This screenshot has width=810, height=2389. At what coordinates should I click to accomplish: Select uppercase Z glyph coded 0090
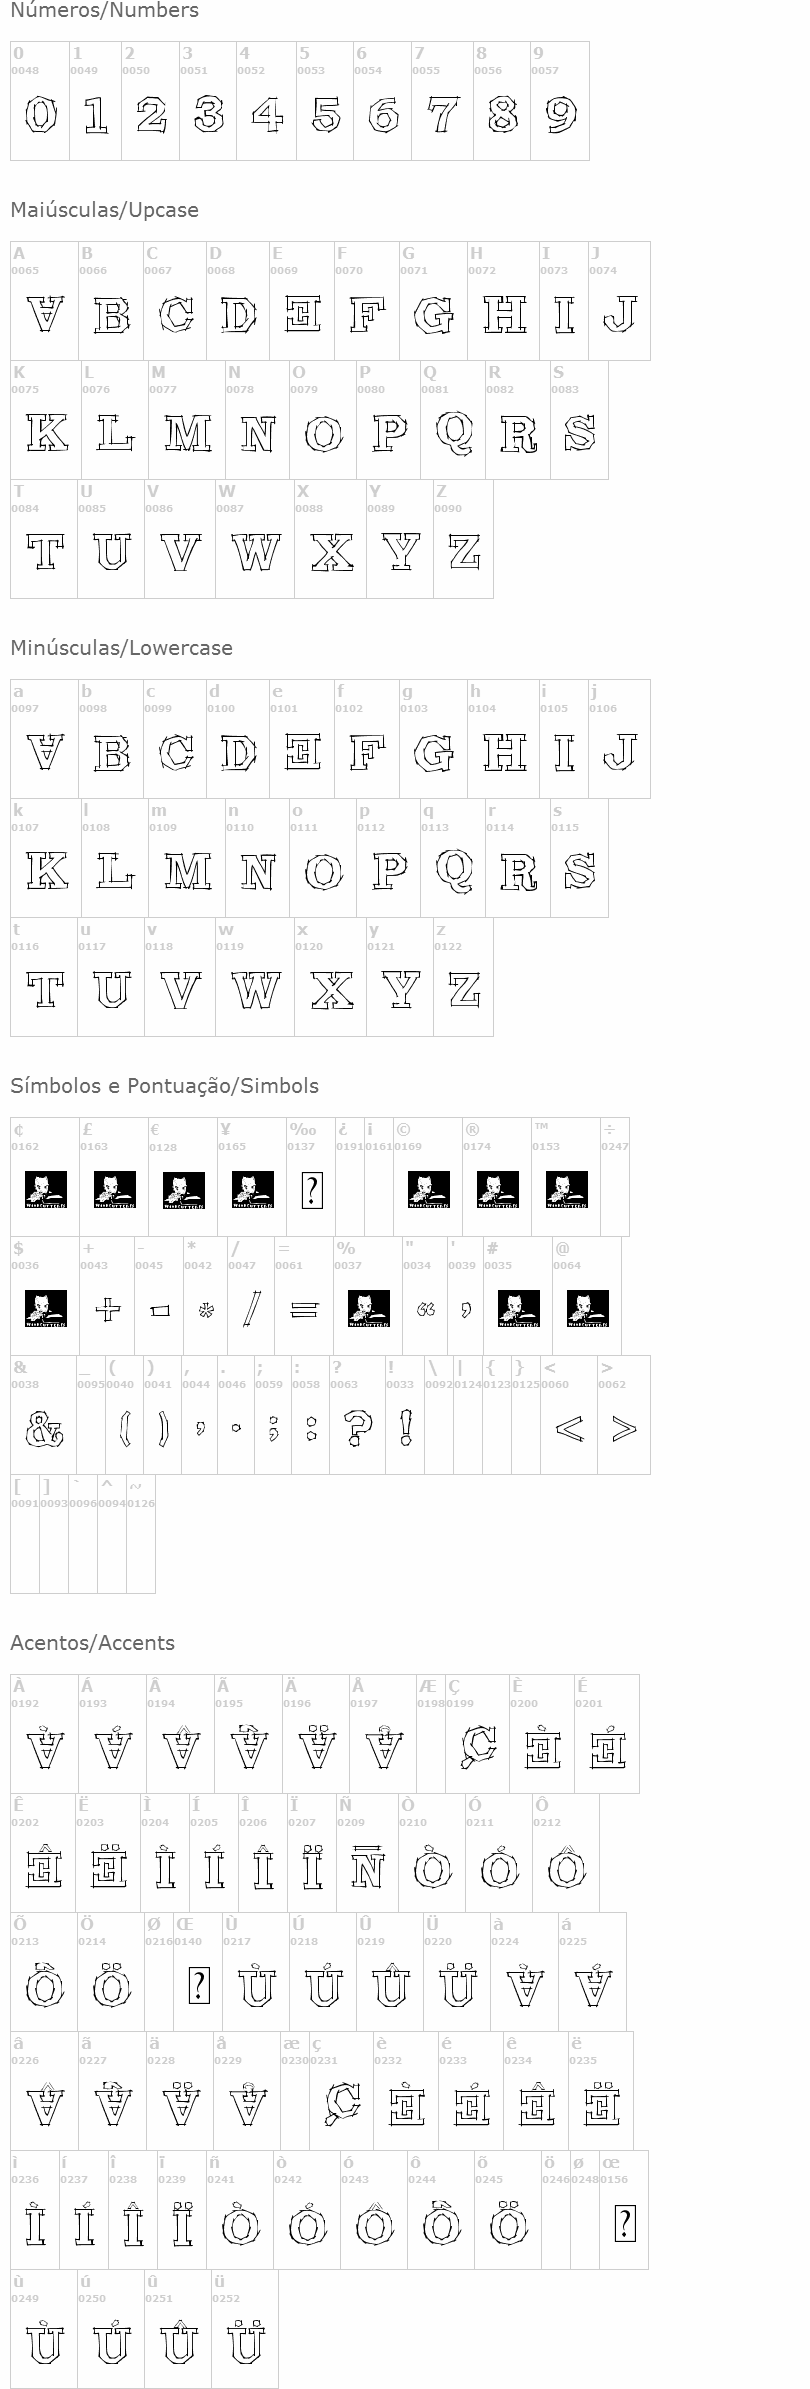tap(464, 551)
